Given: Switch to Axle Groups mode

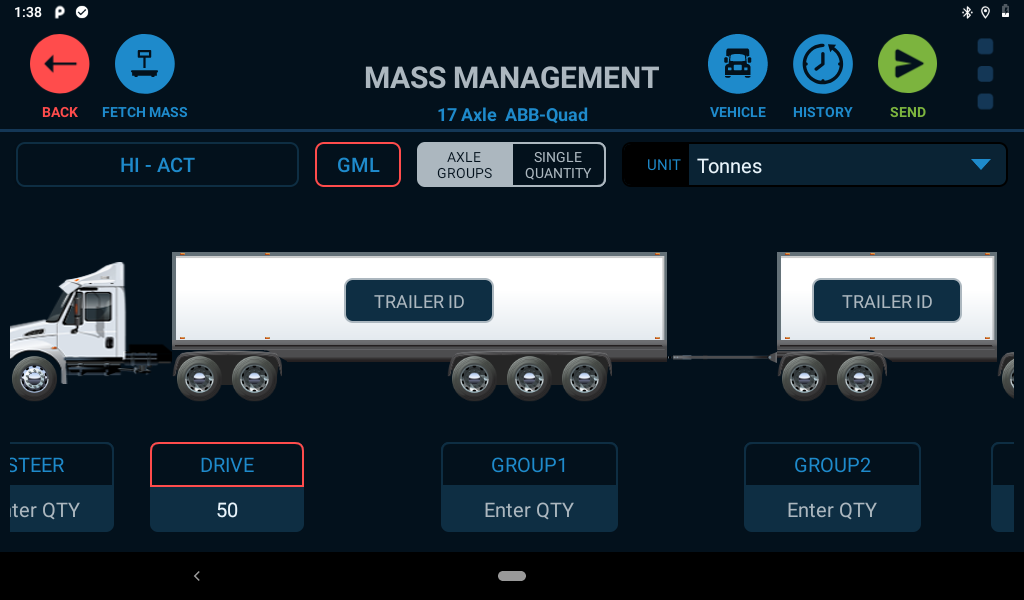Looking at the screenshot, I should point(464,165).
